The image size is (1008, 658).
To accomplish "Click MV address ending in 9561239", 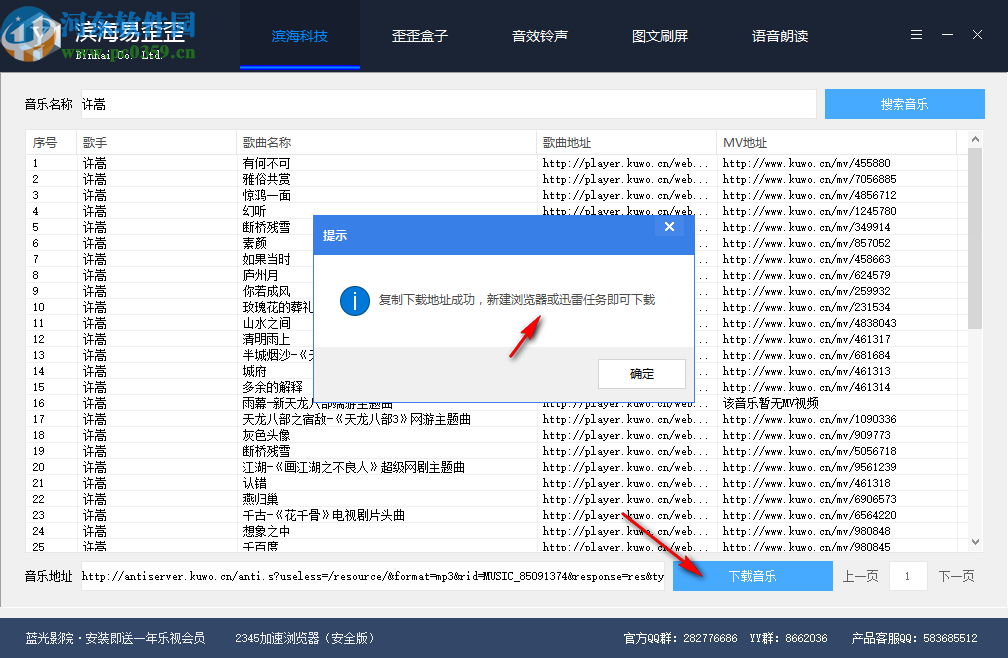I will pos(809,467).
